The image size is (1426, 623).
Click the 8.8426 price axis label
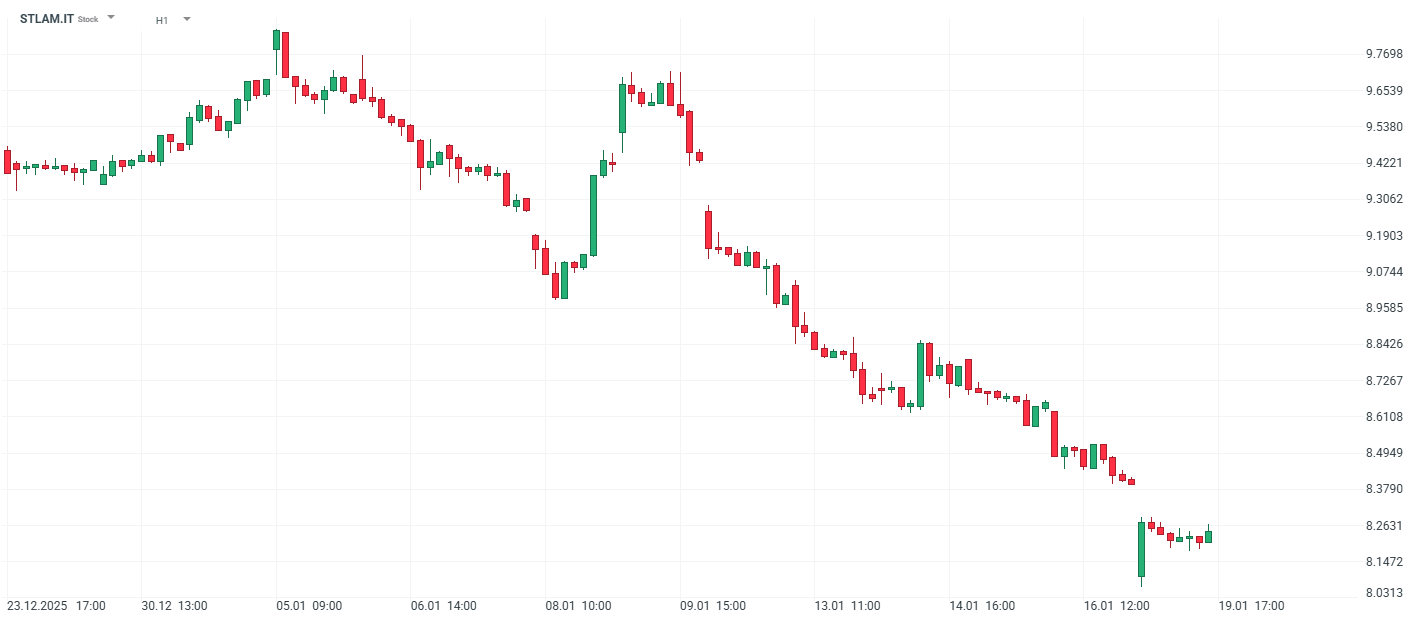1384,344
